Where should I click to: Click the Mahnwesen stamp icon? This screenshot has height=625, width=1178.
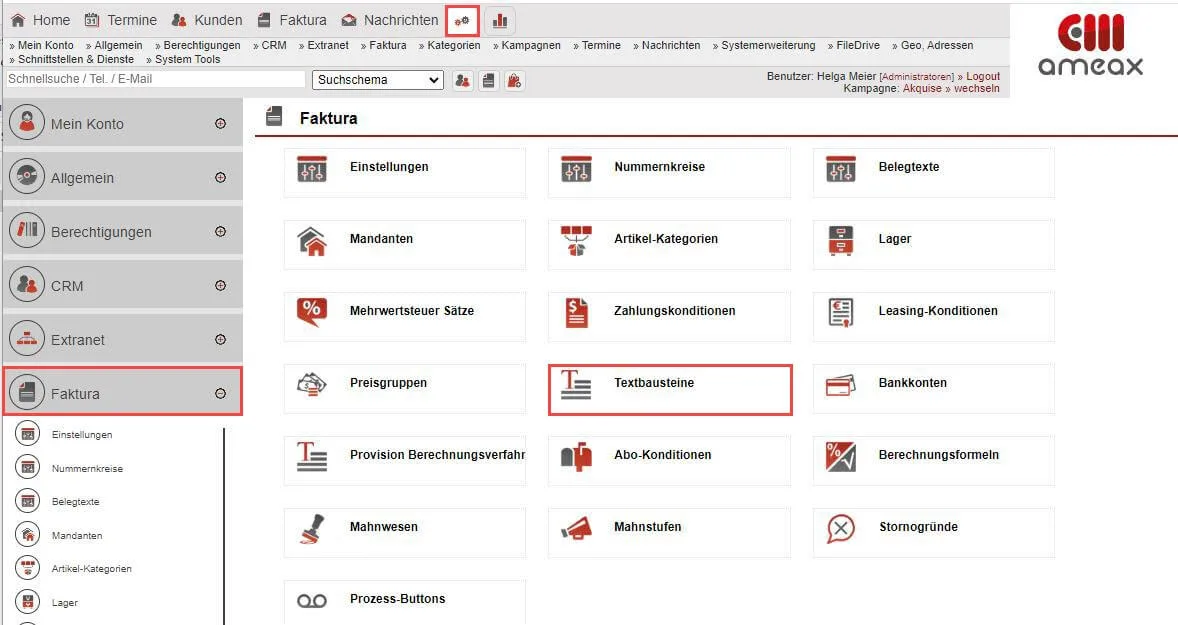(x=312, y=528)
